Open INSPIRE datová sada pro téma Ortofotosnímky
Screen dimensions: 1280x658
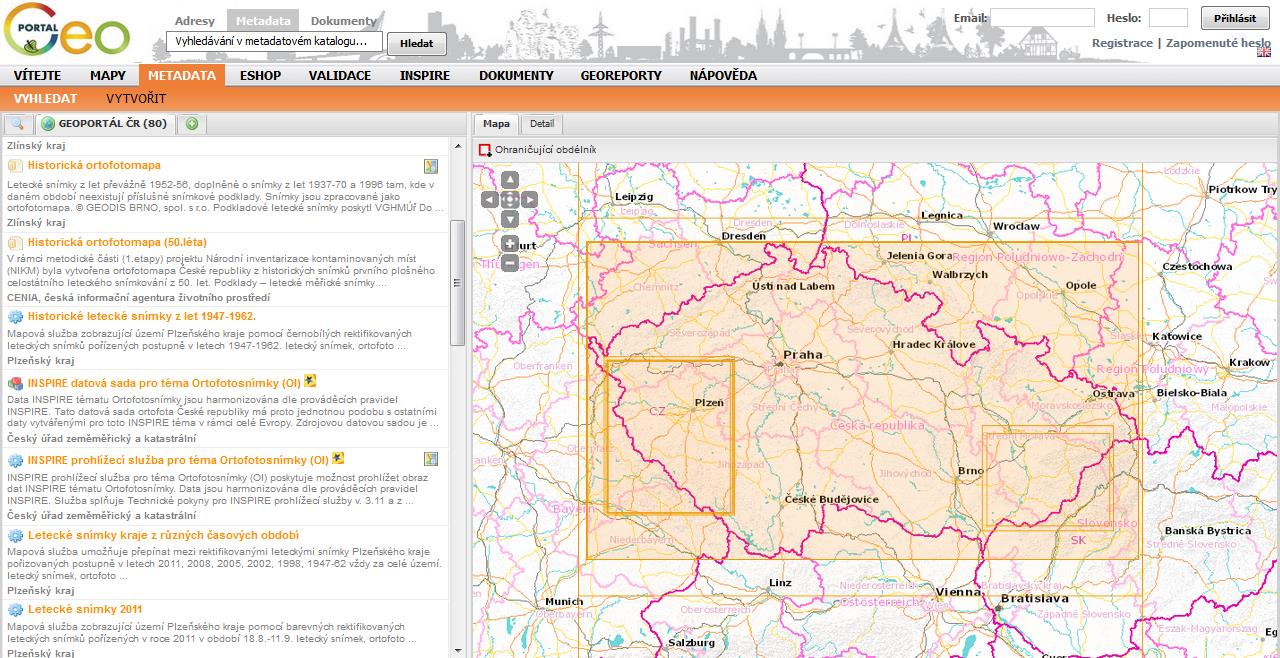(x=164, y=381)
